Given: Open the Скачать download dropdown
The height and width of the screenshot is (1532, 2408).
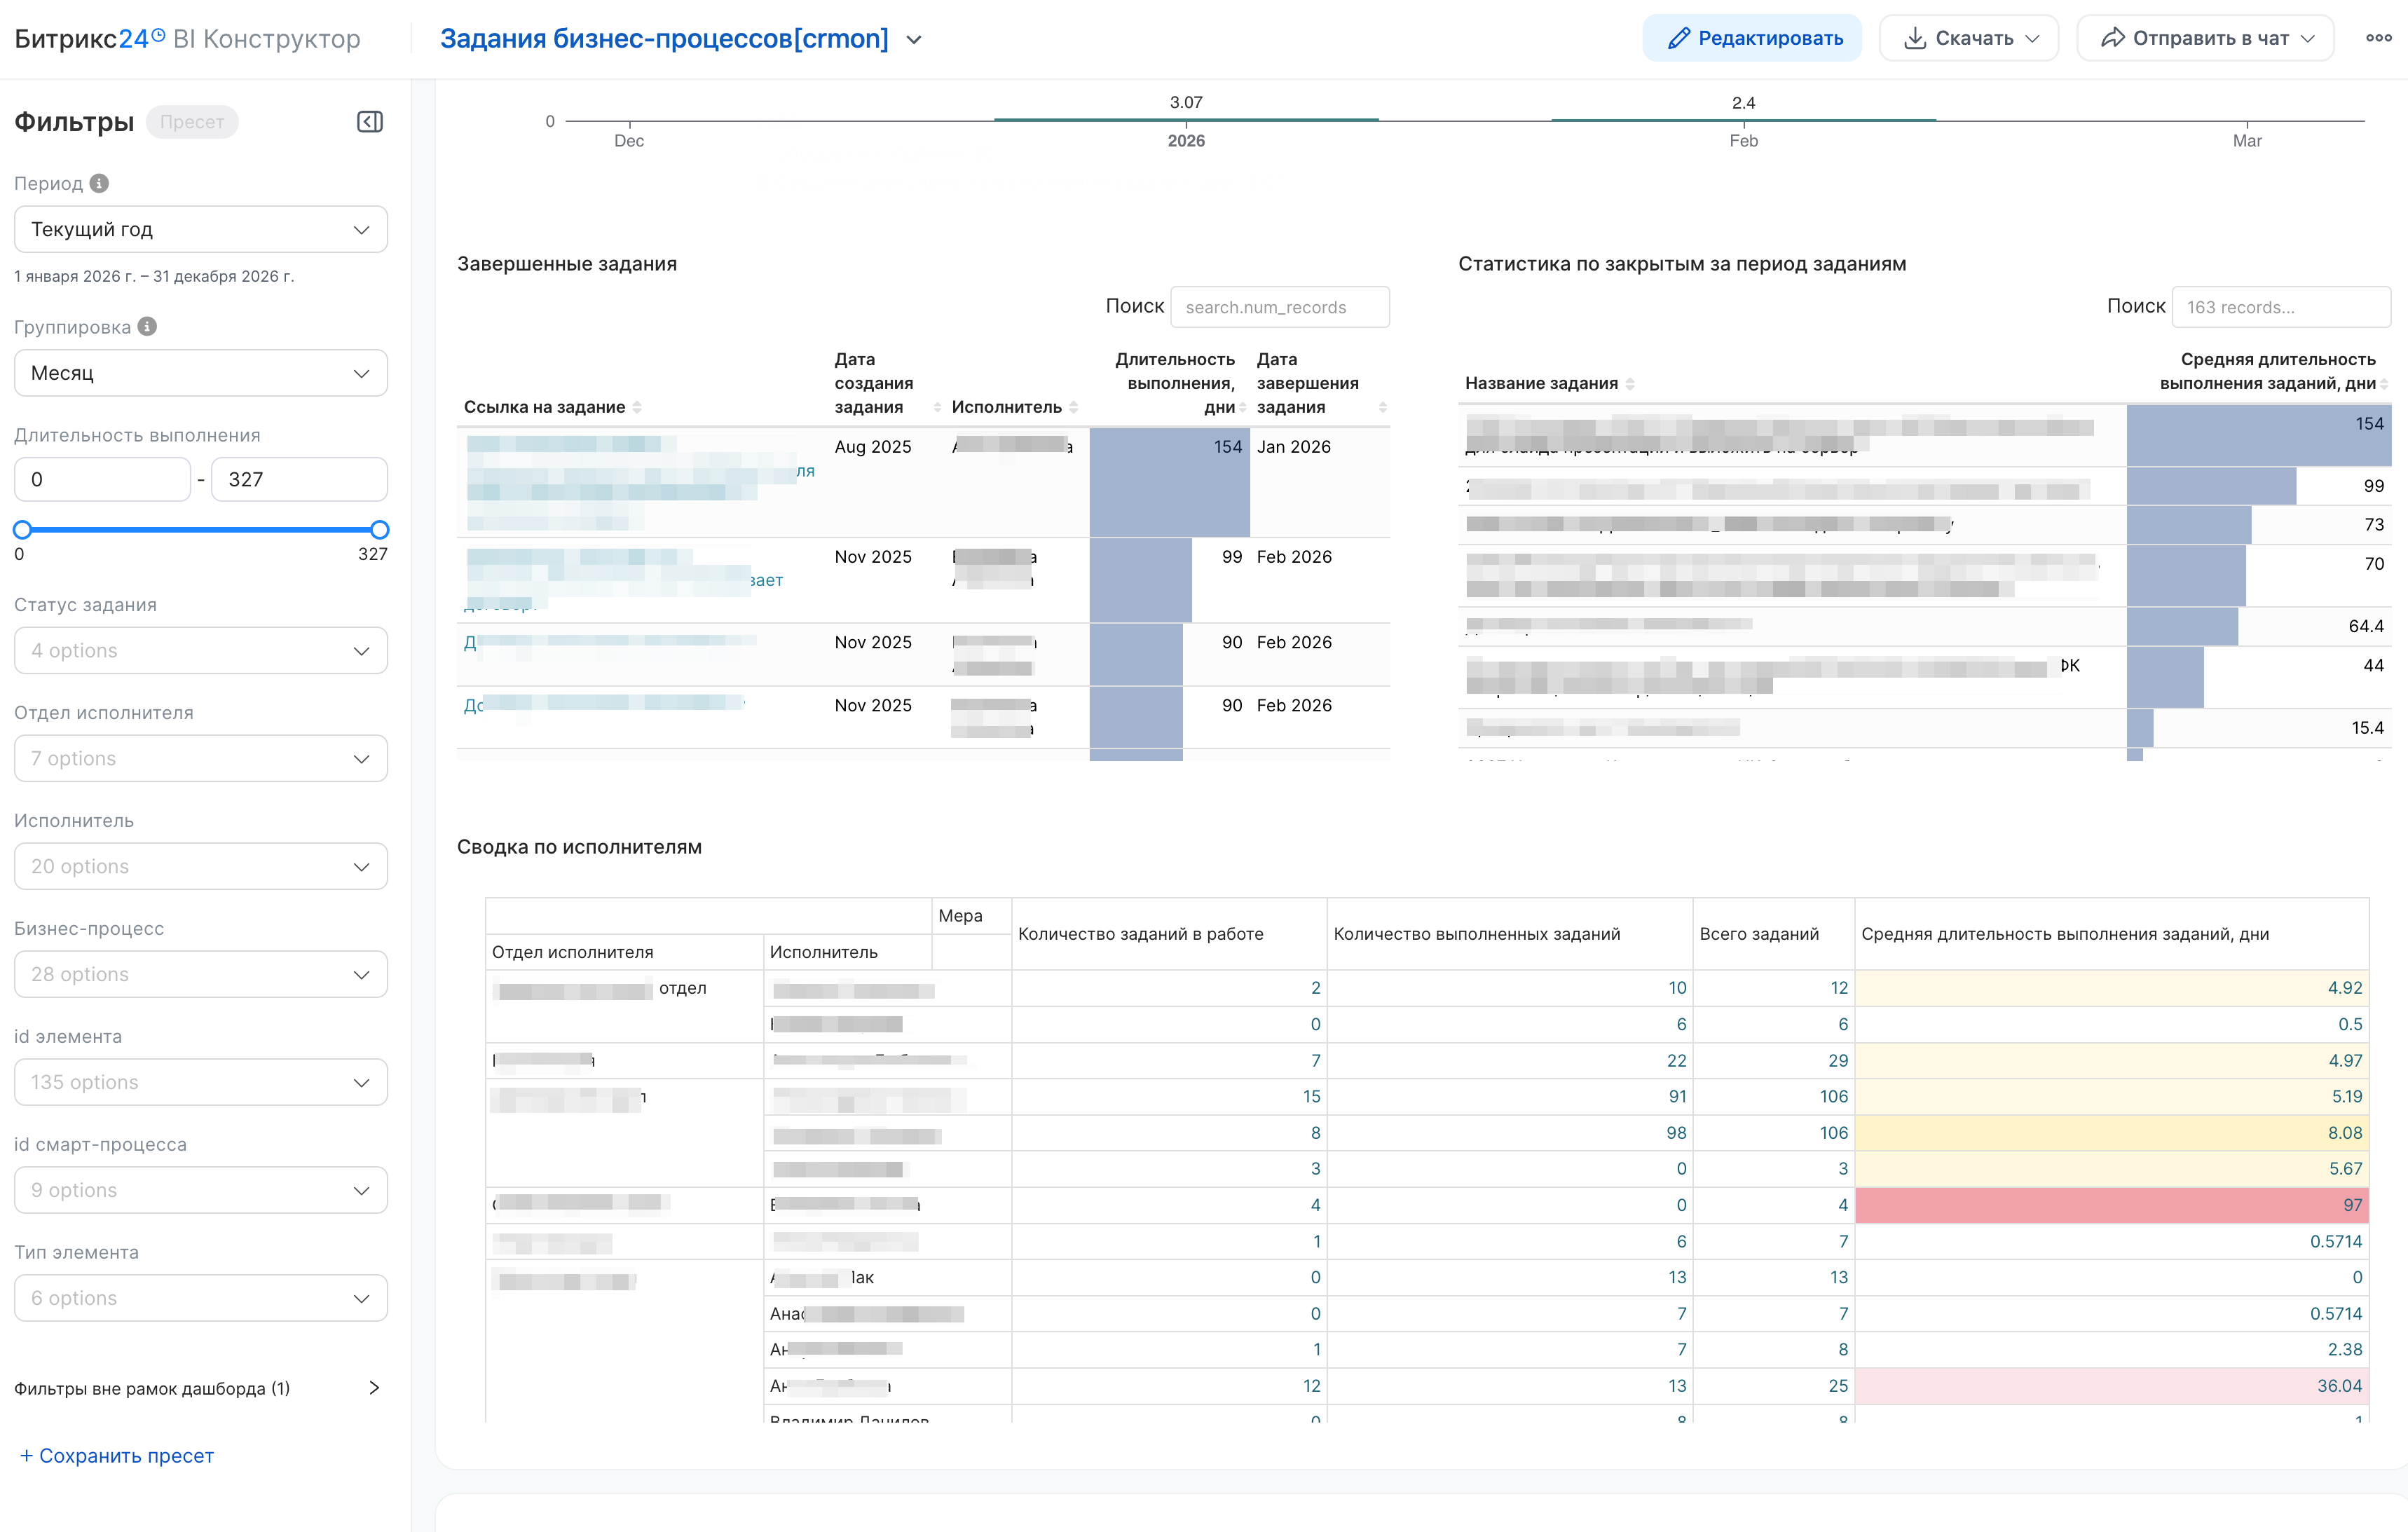Looking at the screenshot, I should point(1968,38).
